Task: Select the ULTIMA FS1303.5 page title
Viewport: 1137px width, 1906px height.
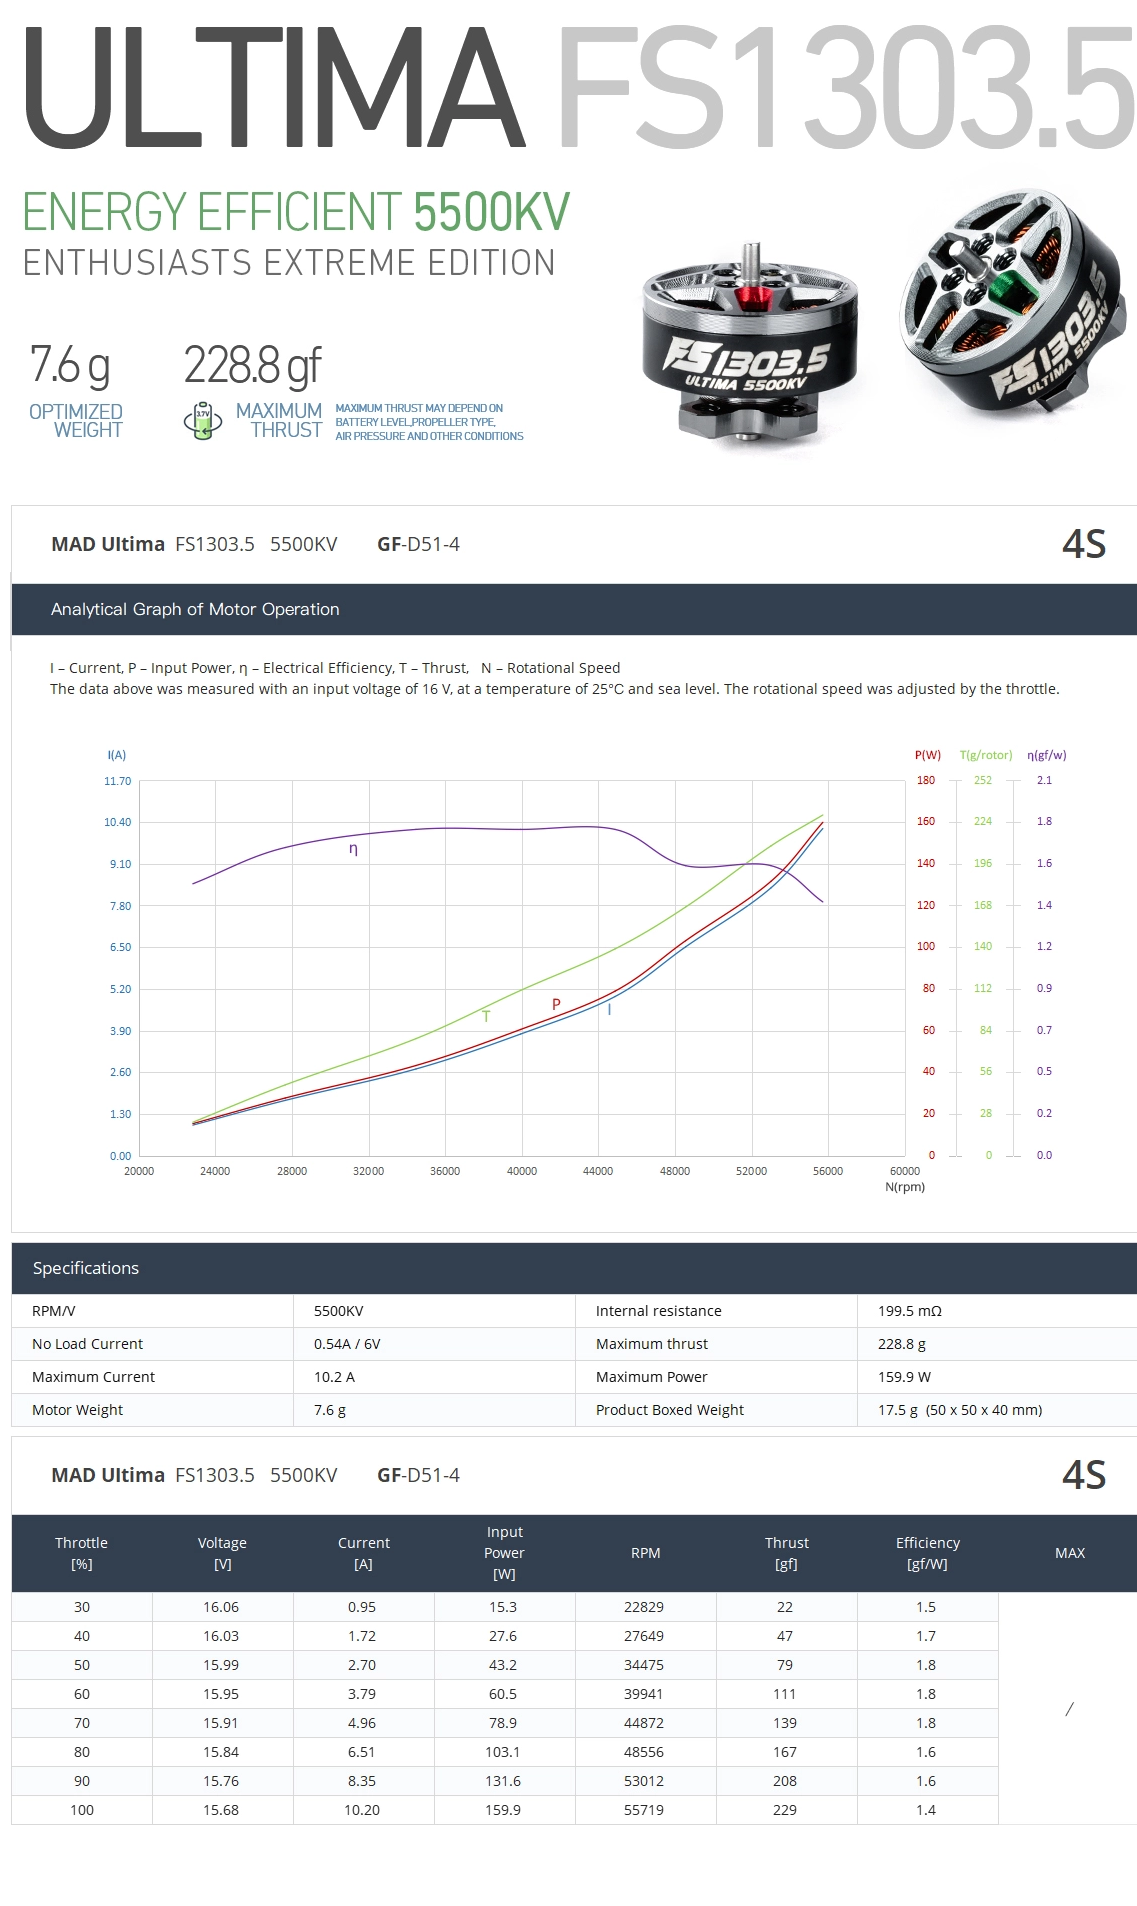Action: [x=580, y=87]
